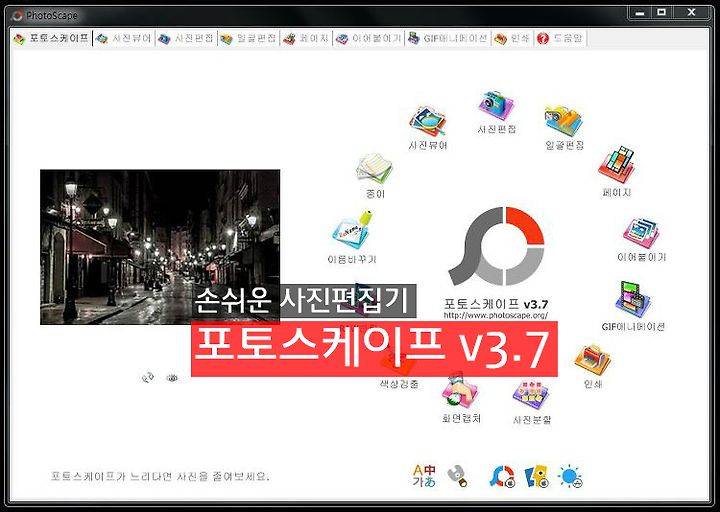Select the 페이지 tab in the tab bar

coord(306,39)
